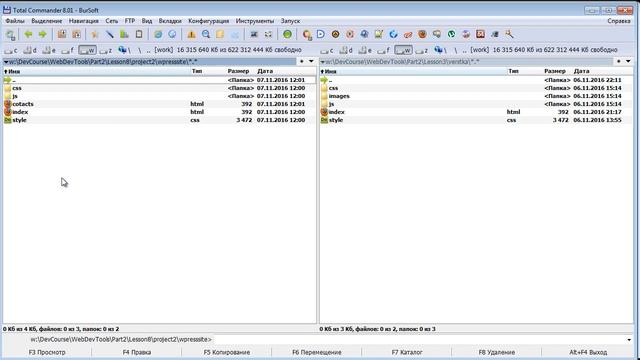This screenshot has height=360, width=640.
Task: Click Alt+F4 Выход button
Action: (588, 352)
